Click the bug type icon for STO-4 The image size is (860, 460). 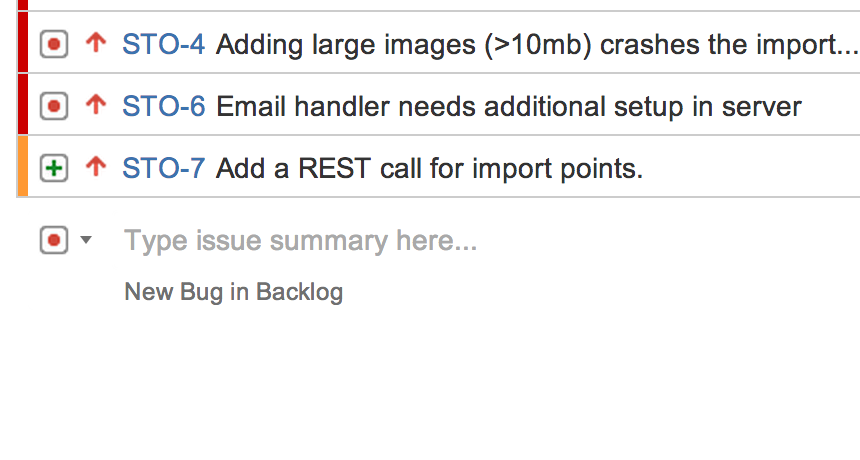[54, 44]
